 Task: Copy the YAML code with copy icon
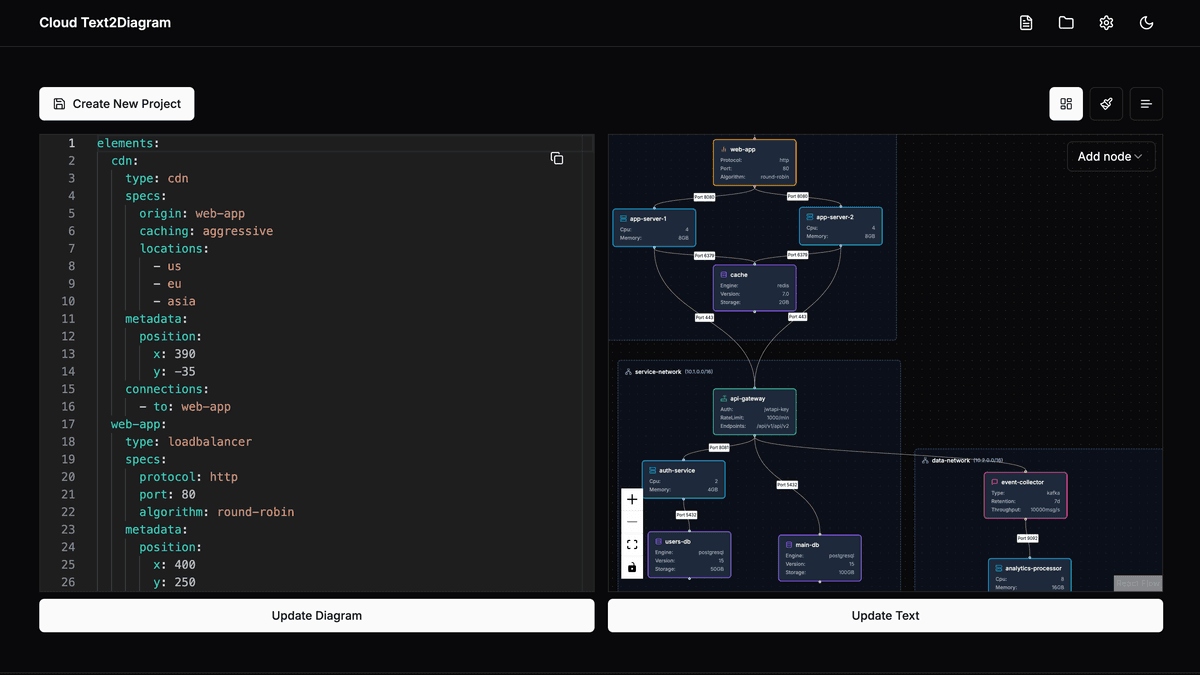(557, 158)
